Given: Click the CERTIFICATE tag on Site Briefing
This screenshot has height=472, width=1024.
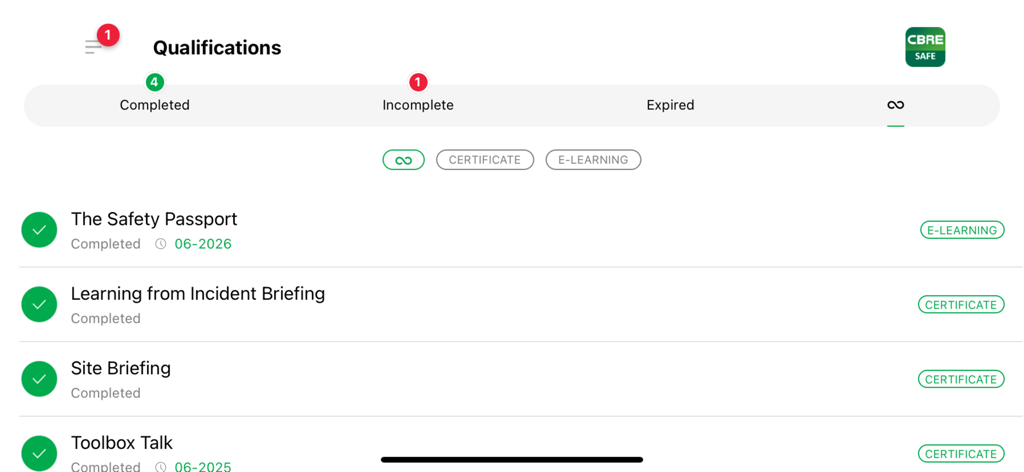Looking at the screenshot, I should (961, 379).
